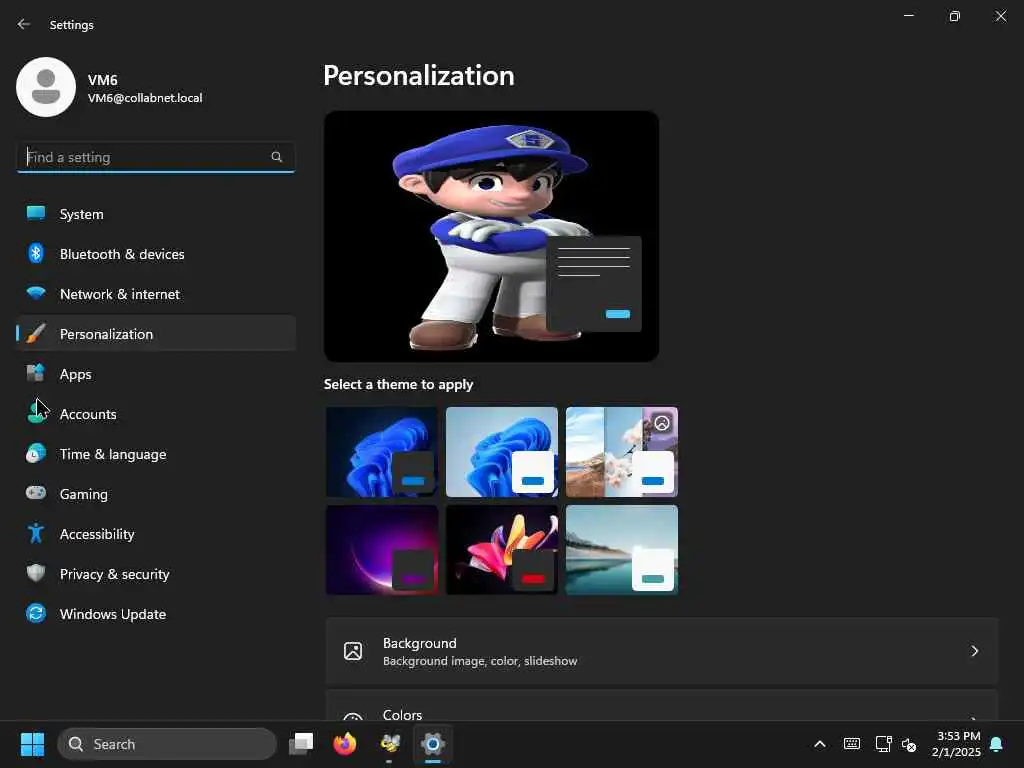Viewport: 1024px width, 768px height.
Task: Click the System monitor icon
Action: point(36,214)
